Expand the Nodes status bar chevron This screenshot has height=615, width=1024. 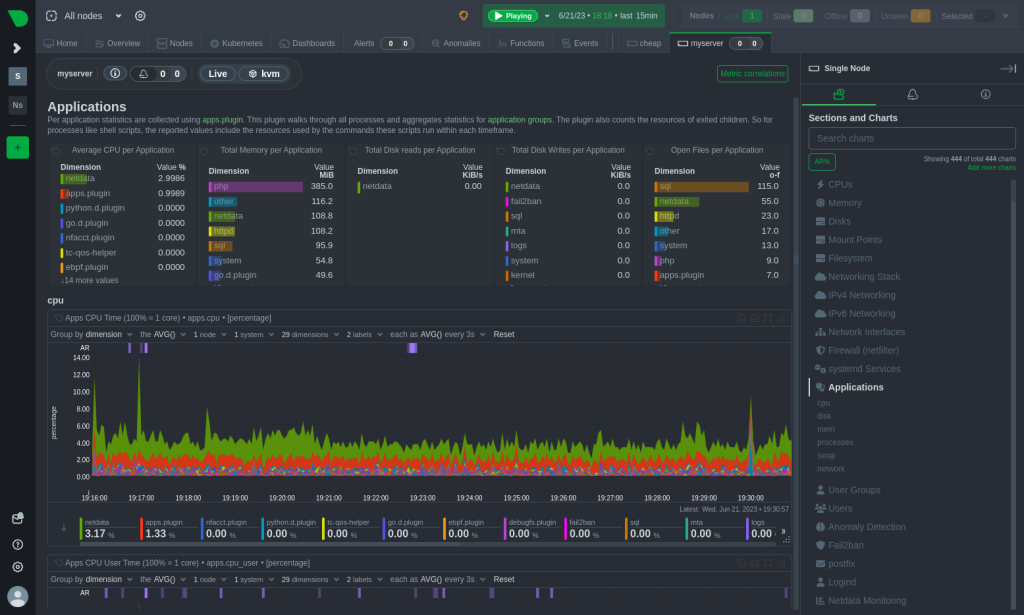tap(1006, 16)
